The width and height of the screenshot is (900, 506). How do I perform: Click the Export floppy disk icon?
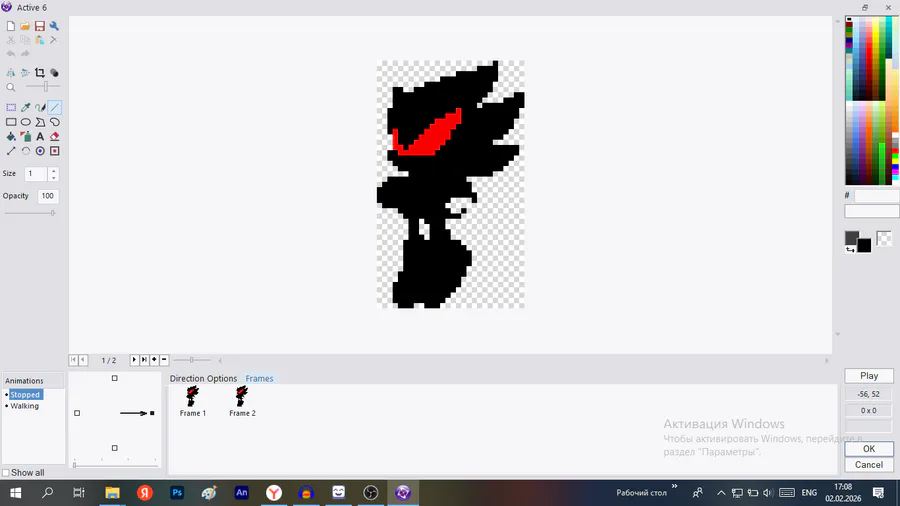pyautogui.click(x=40, y=26)
